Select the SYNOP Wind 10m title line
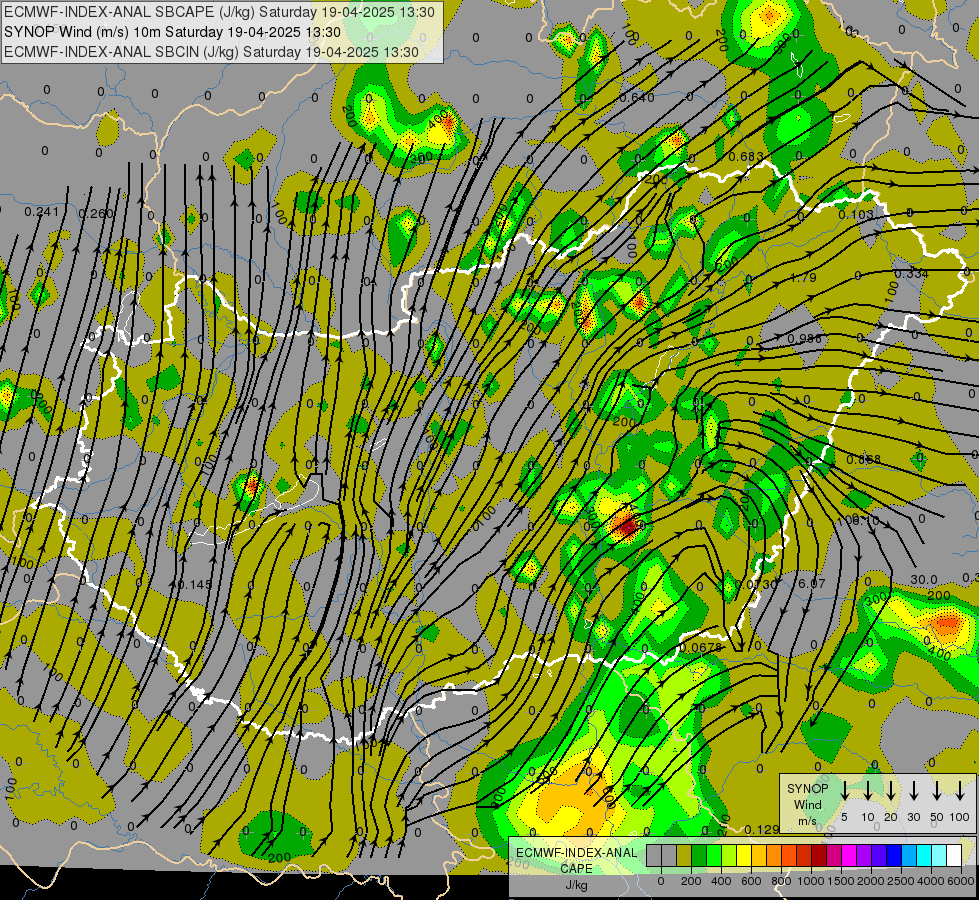 tap(172, 32)
